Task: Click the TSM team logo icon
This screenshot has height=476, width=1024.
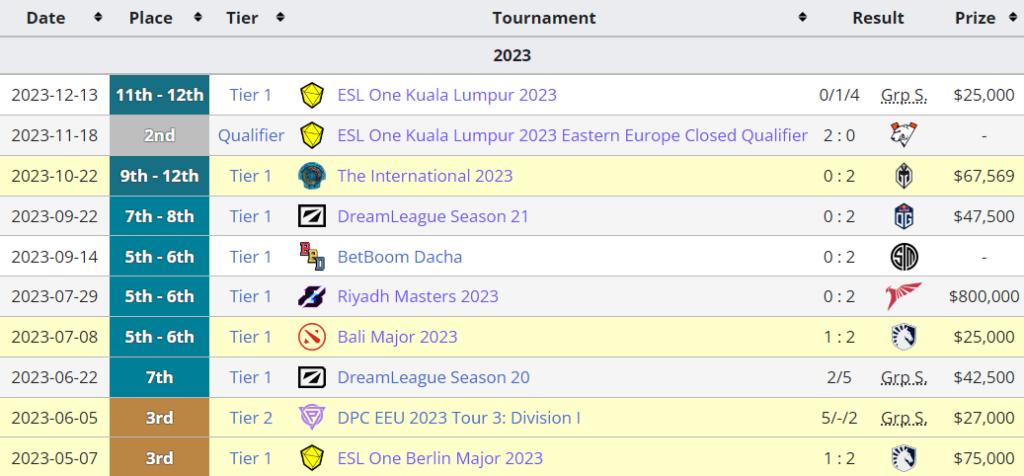Action: pyautogui.click(x=904, y=256)
